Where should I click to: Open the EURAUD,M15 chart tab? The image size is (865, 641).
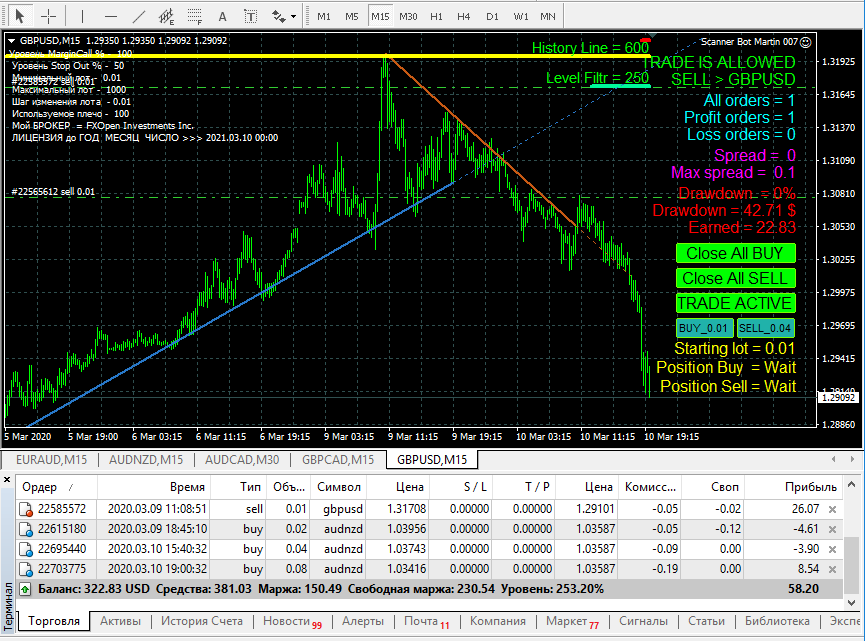[x=51, y=460]
